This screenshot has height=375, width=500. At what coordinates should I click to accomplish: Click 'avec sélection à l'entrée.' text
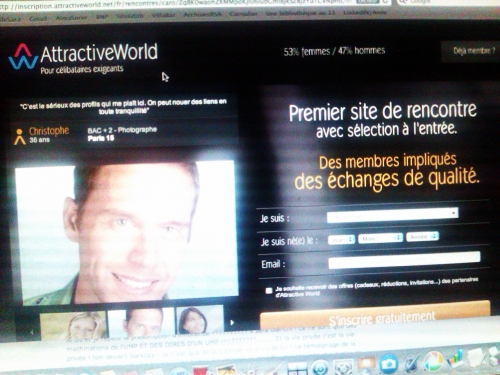pyautogui.click(x=386, y=130)
